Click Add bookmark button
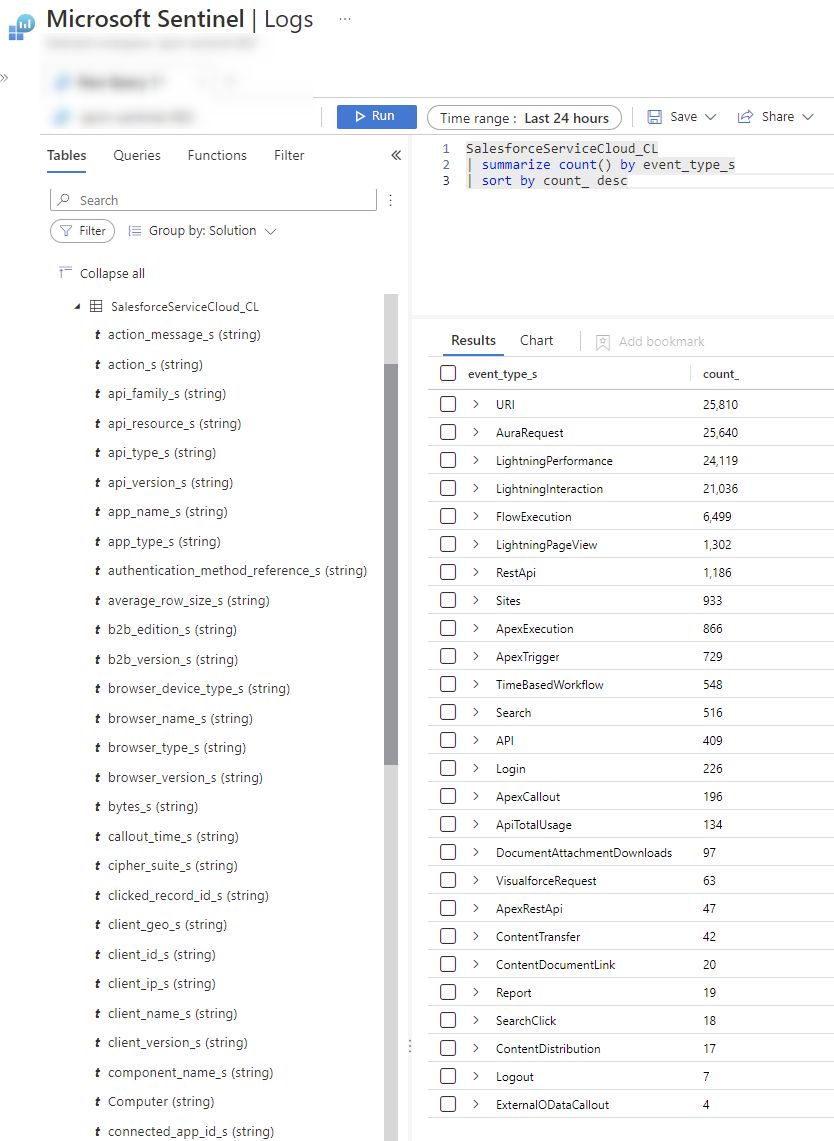Screen dimensions: 834x1141 650,342
